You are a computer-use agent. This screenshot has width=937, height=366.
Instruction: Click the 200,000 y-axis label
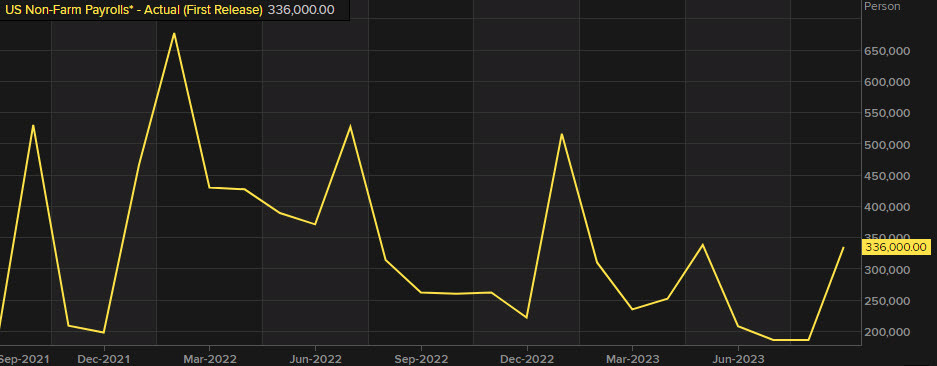click(887, 332)
